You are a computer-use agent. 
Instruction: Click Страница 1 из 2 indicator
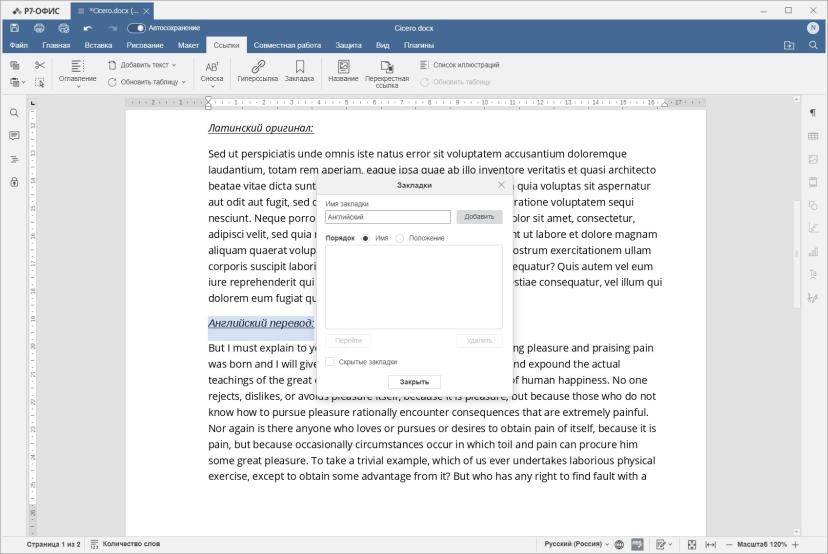click(x=53, y=544)
